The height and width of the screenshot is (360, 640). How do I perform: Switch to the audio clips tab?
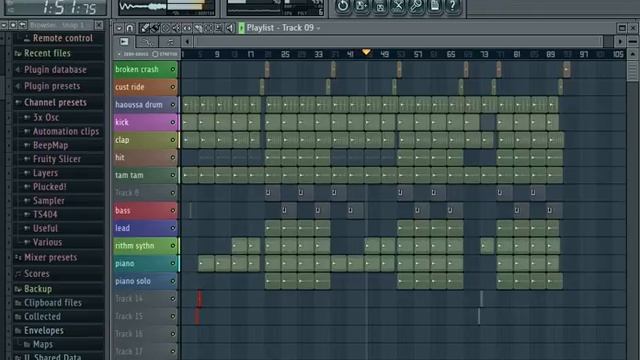(170, 42)
